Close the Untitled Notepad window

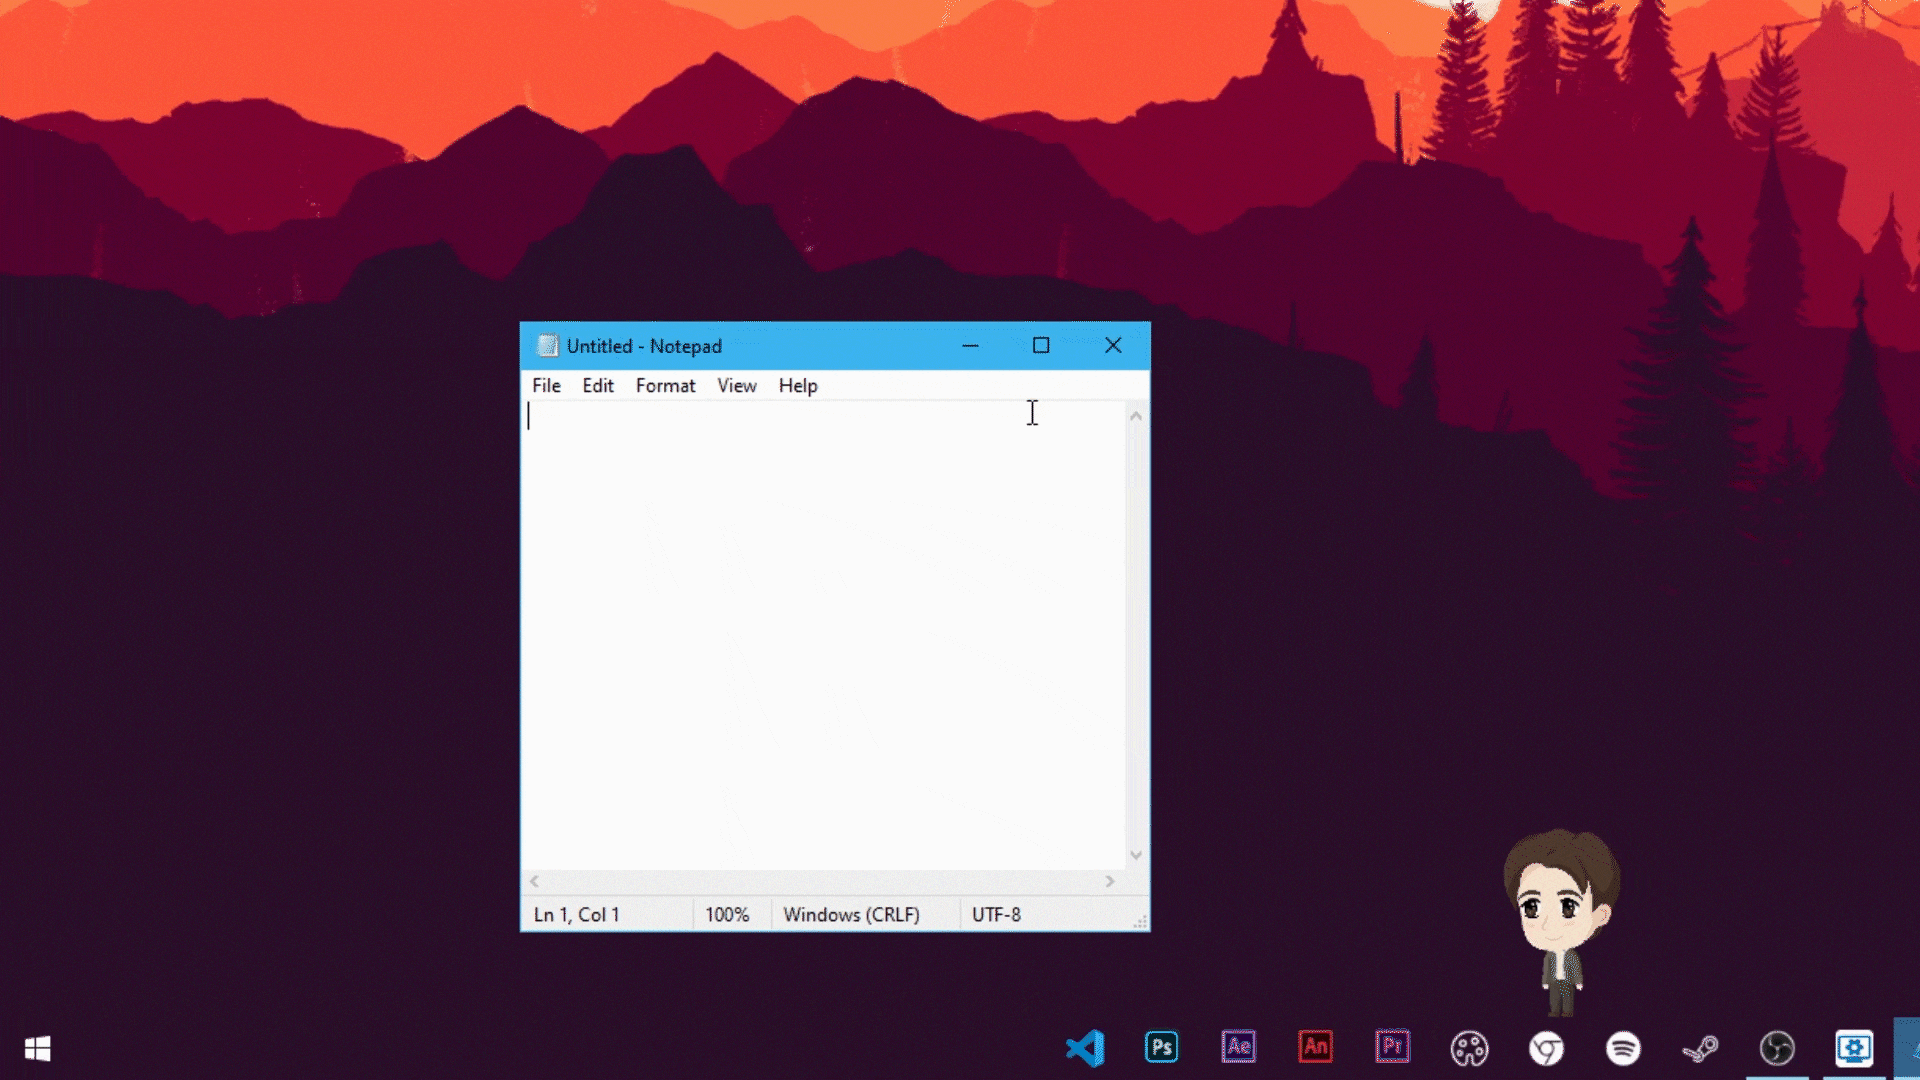pyautogui.click(x=1113, y=346)
